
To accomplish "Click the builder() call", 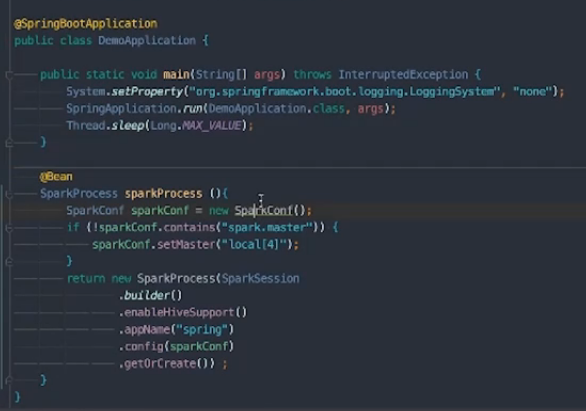I will point(150,296).
